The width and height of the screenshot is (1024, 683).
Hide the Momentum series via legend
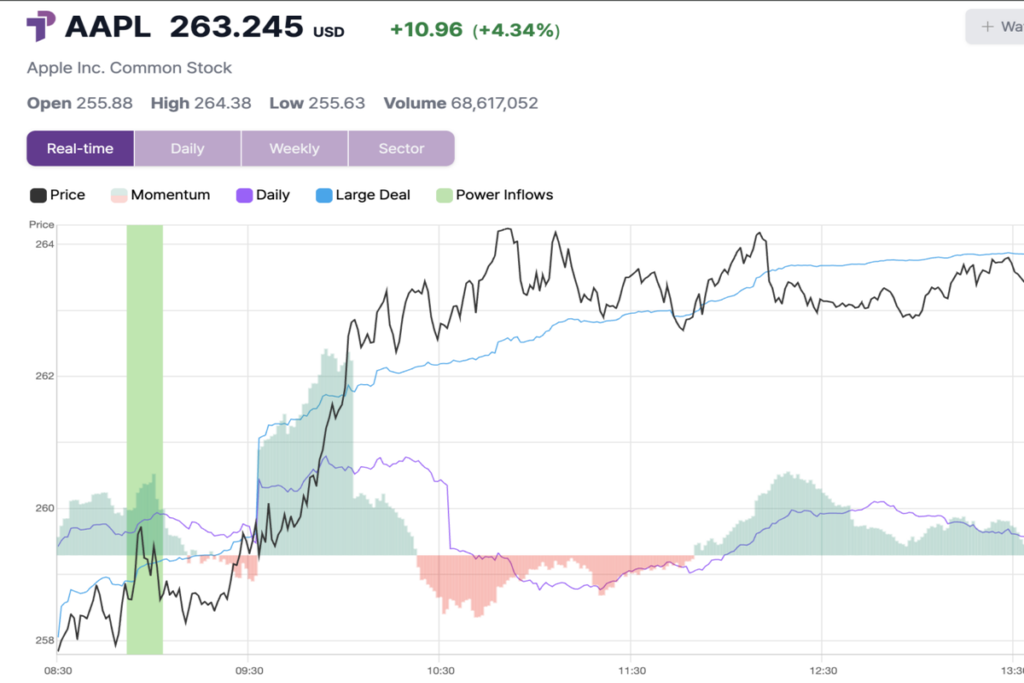click(x=160, y=195)
